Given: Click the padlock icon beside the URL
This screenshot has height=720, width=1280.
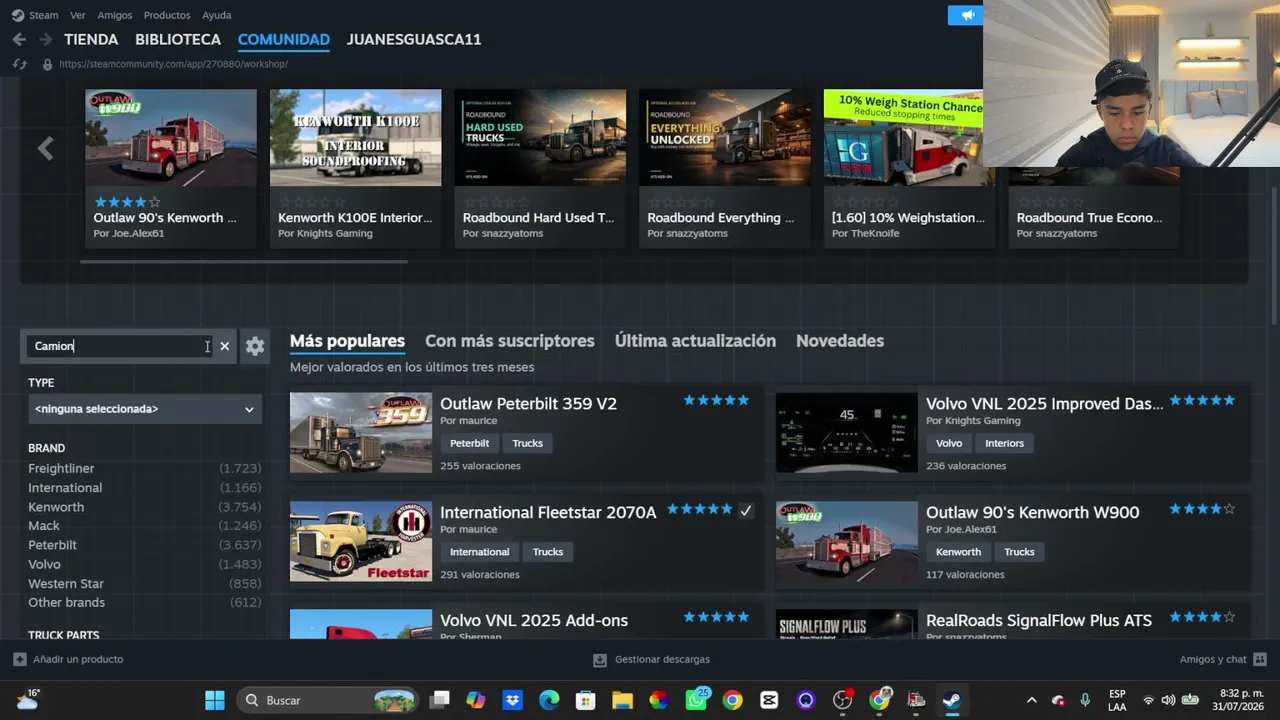Looking at the screenshot, I should tap(47, 64).
